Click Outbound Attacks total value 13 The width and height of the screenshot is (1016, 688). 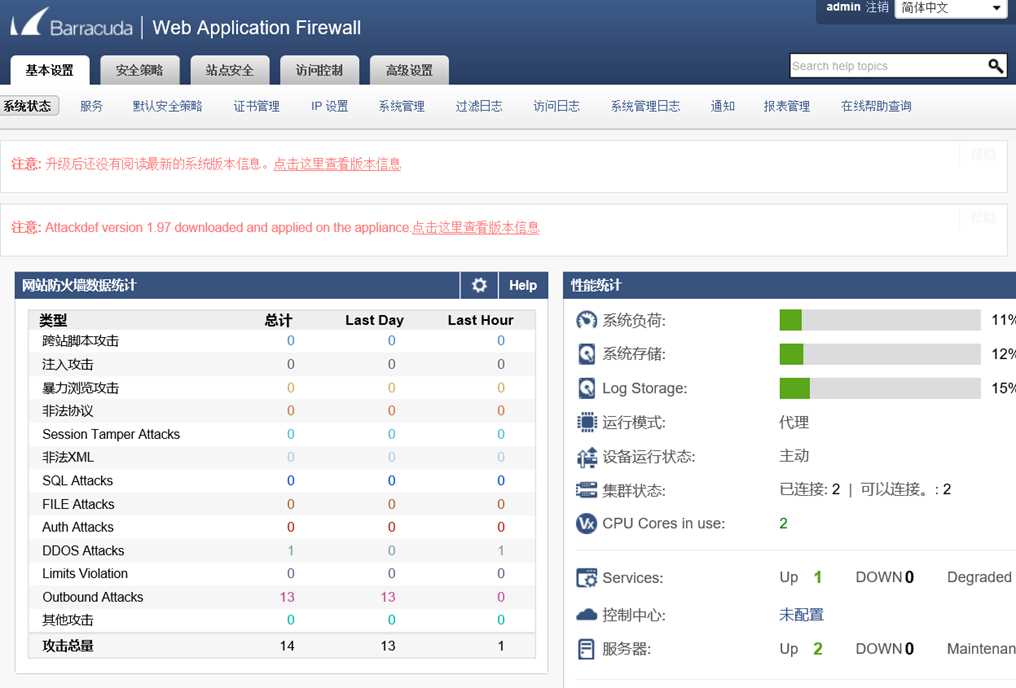click(287, 597)
